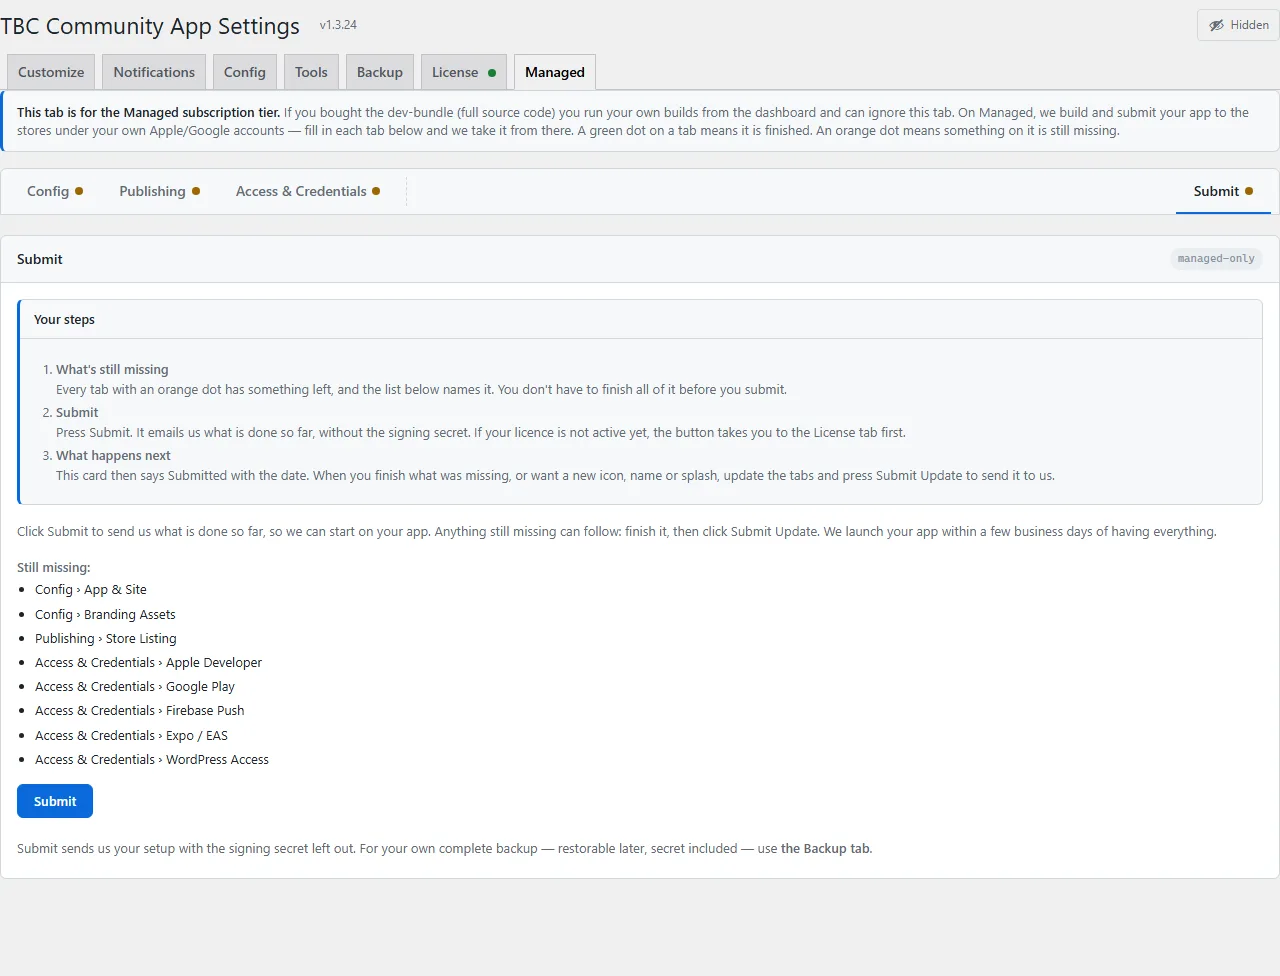Click 'Access & Credentials › WordPress Access' item
The image size is (1280, 976).
152,759
